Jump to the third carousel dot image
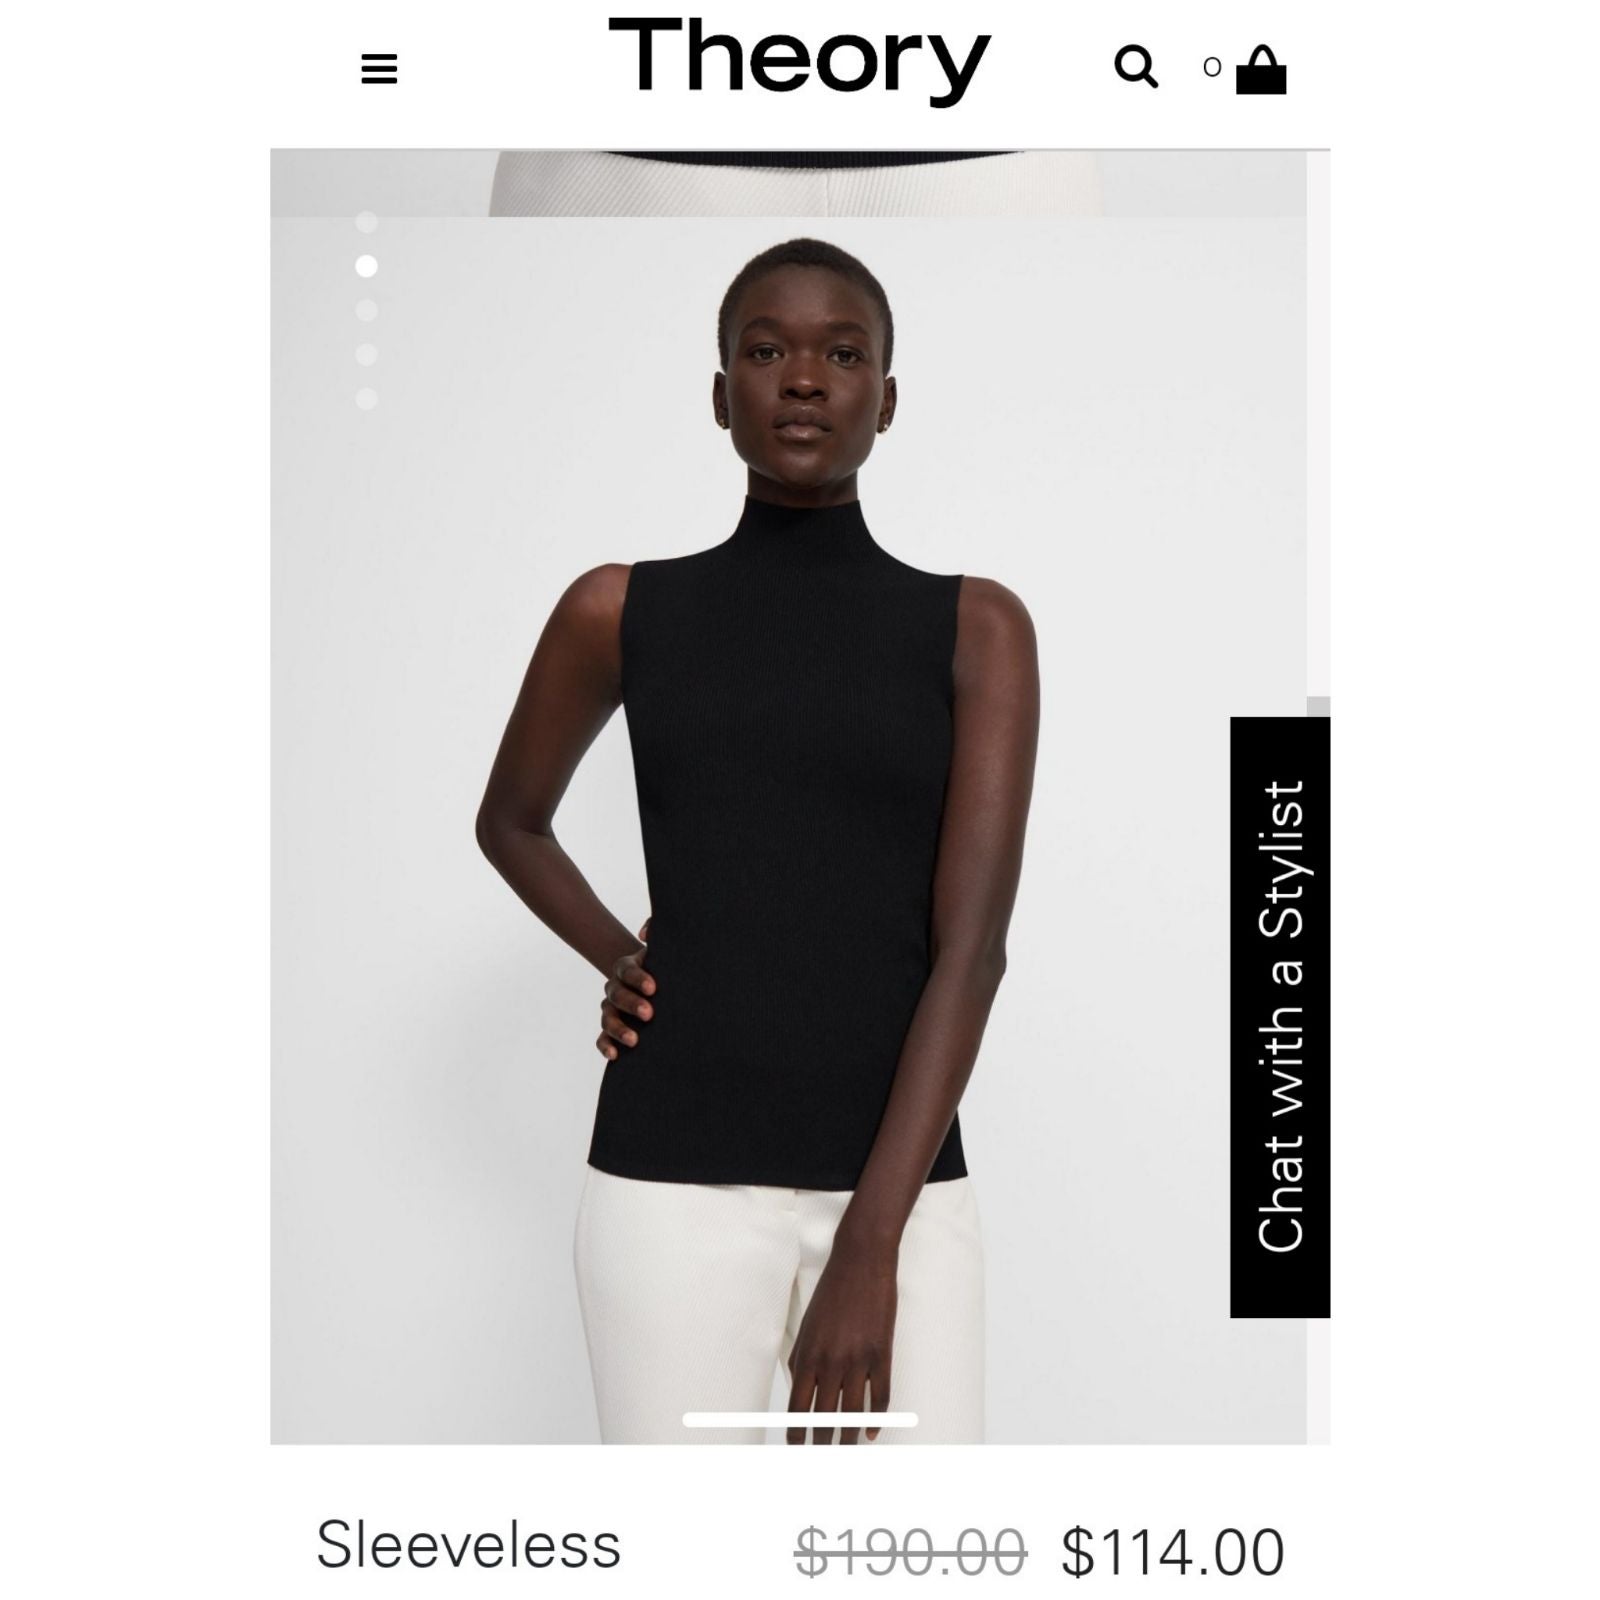The image size is (1600, 1600). [367, 310]
